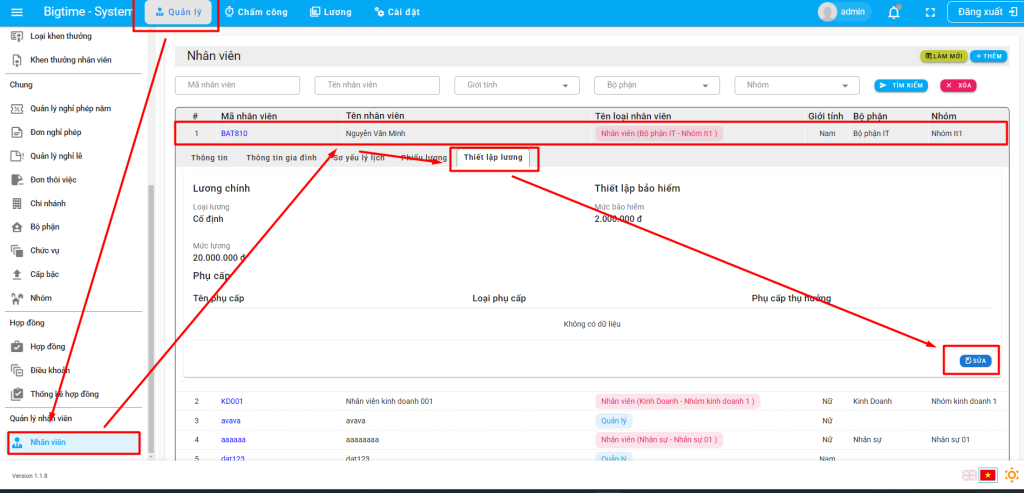Click the Cấp bậc sidebar icon
The width and height of the screenshot is (1024, 493).
pos(17,274)
